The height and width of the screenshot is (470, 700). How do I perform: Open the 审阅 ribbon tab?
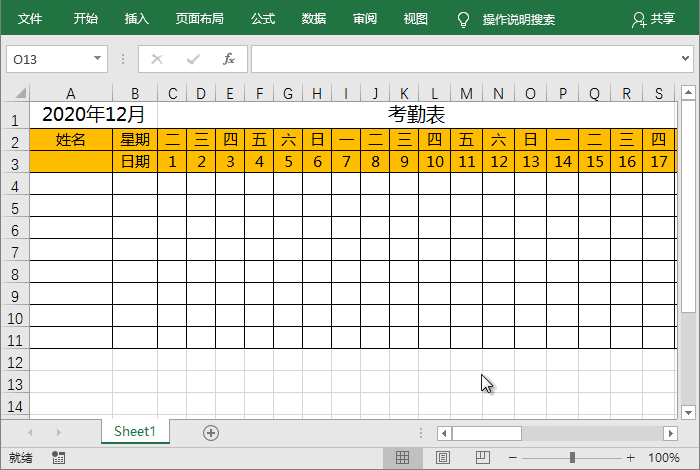pyautogui.click(x=365, y=19)
